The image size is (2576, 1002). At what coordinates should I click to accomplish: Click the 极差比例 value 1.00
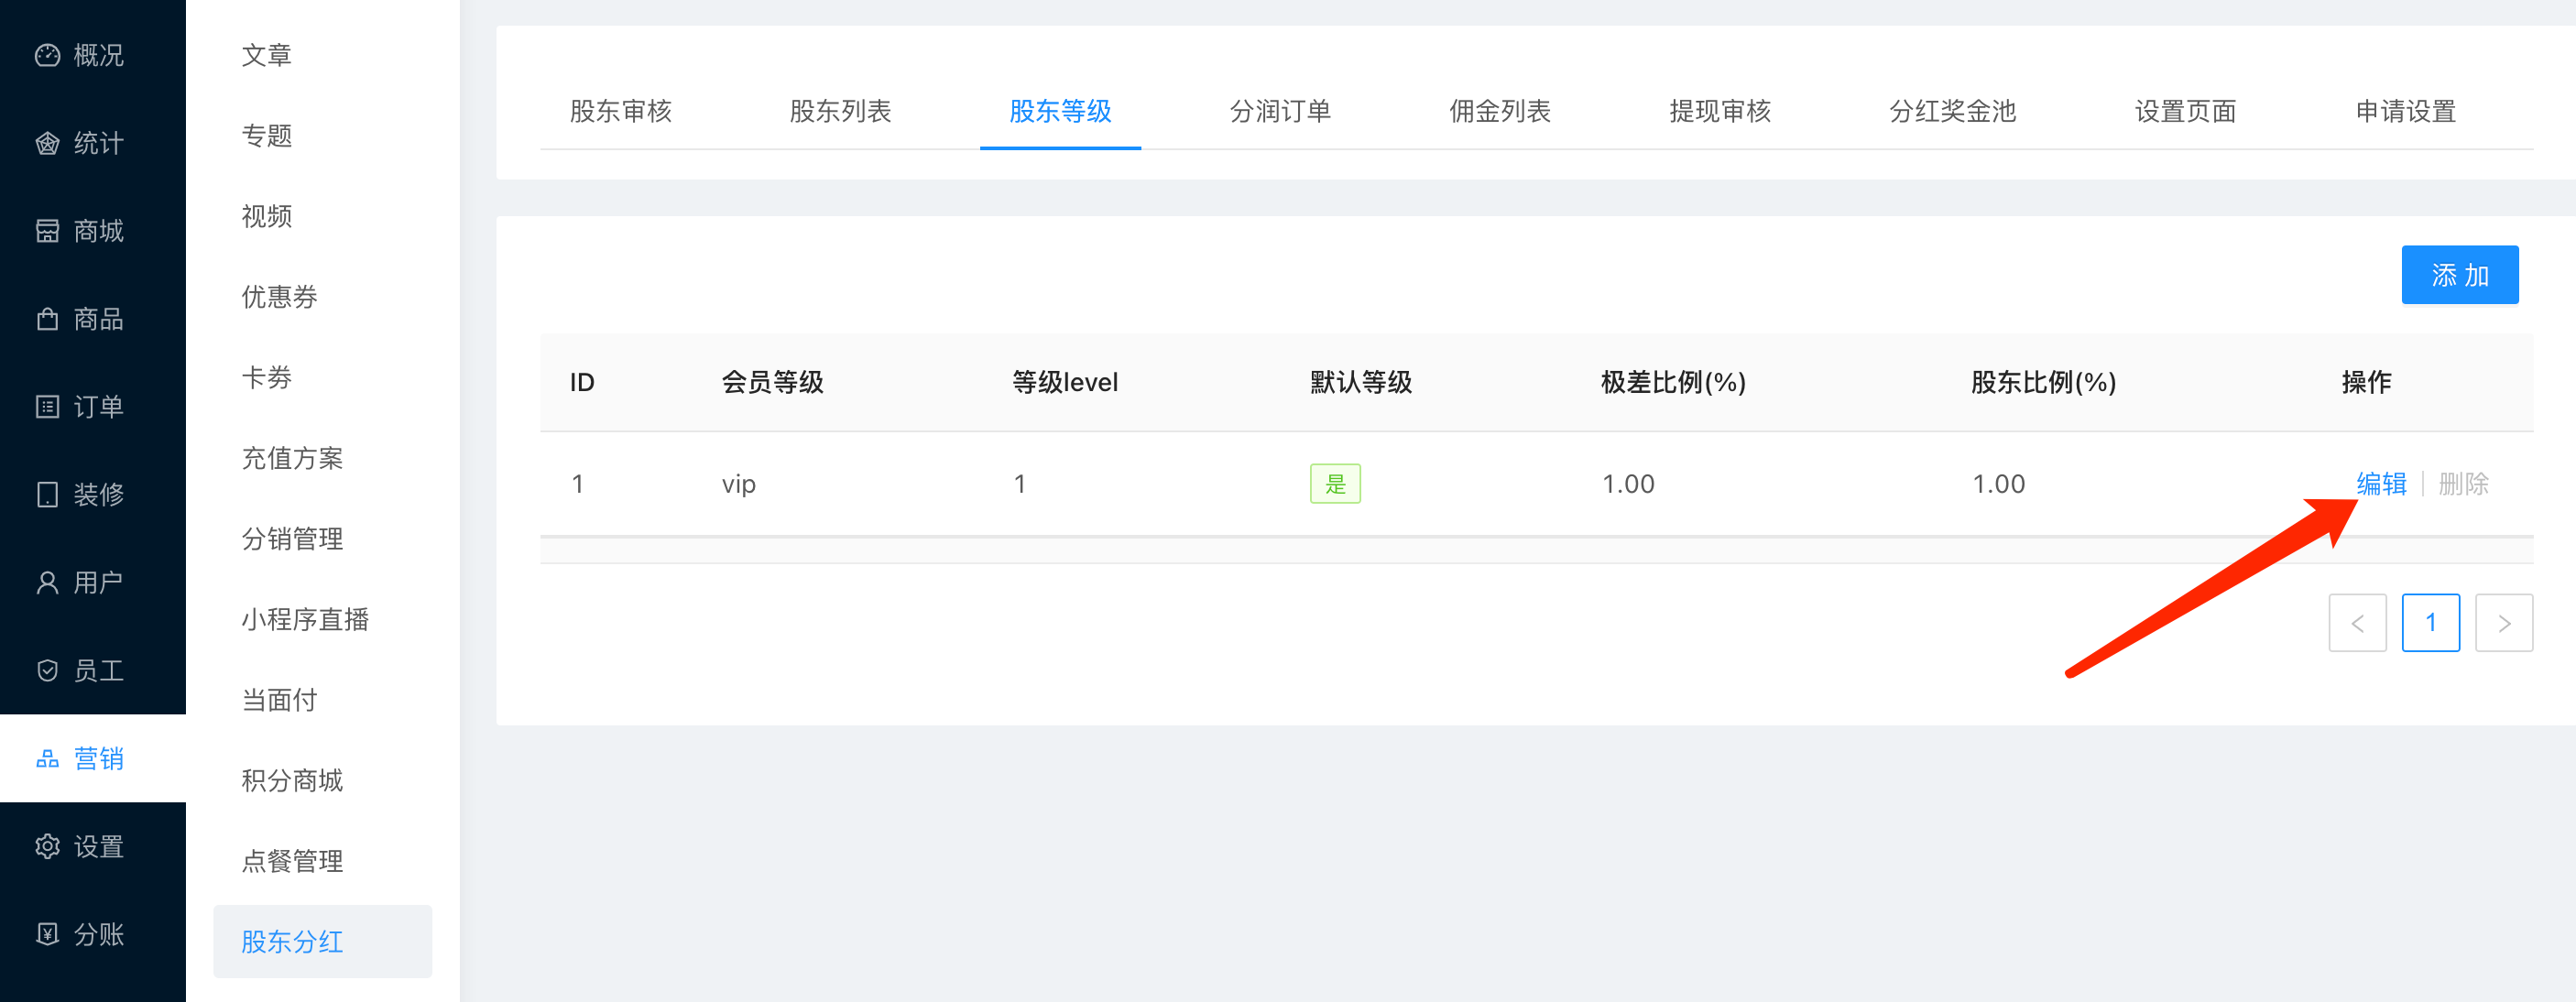[x=1628, y=484]
